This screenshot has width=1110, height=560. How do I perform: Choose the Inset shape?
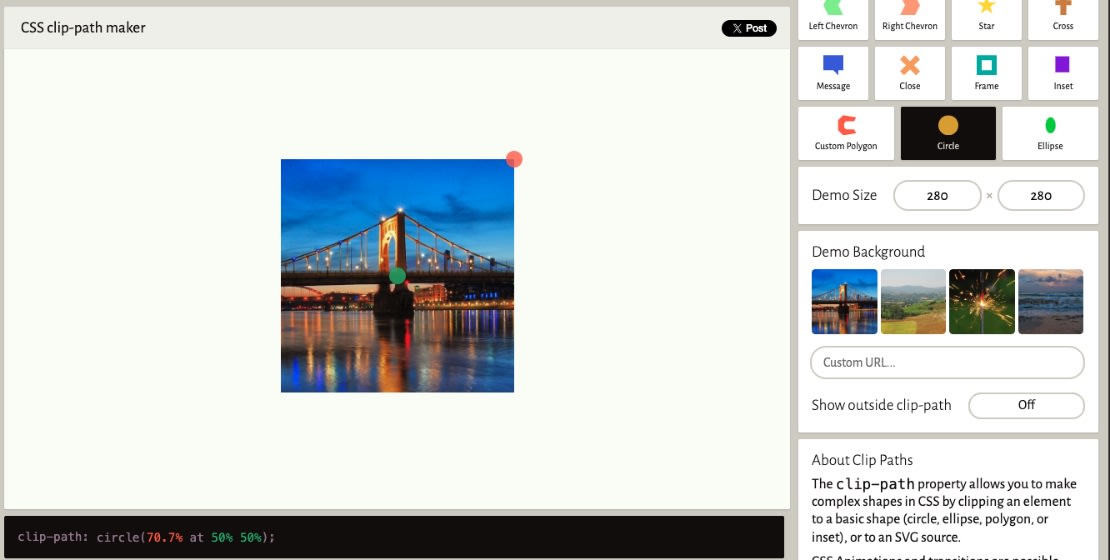point(1063,74)
